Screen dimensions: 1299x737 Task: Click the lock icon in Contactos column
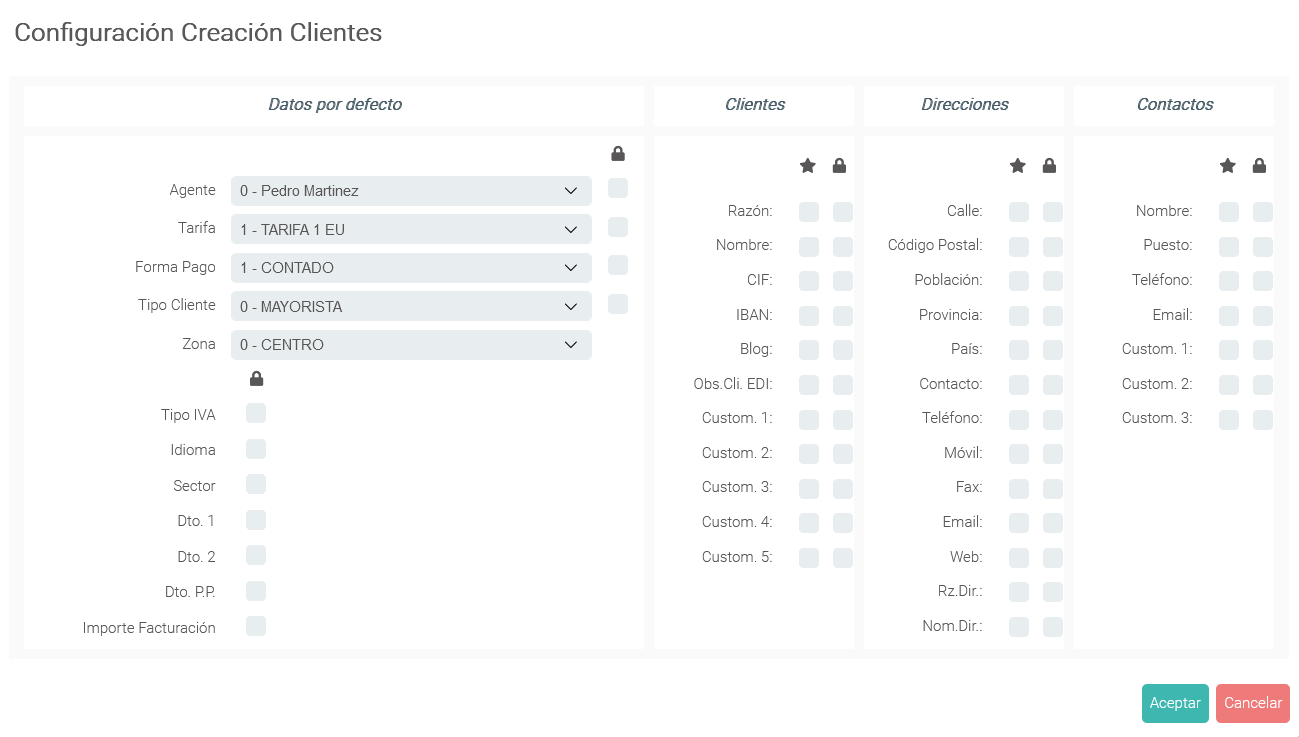tap(1259, 166)
